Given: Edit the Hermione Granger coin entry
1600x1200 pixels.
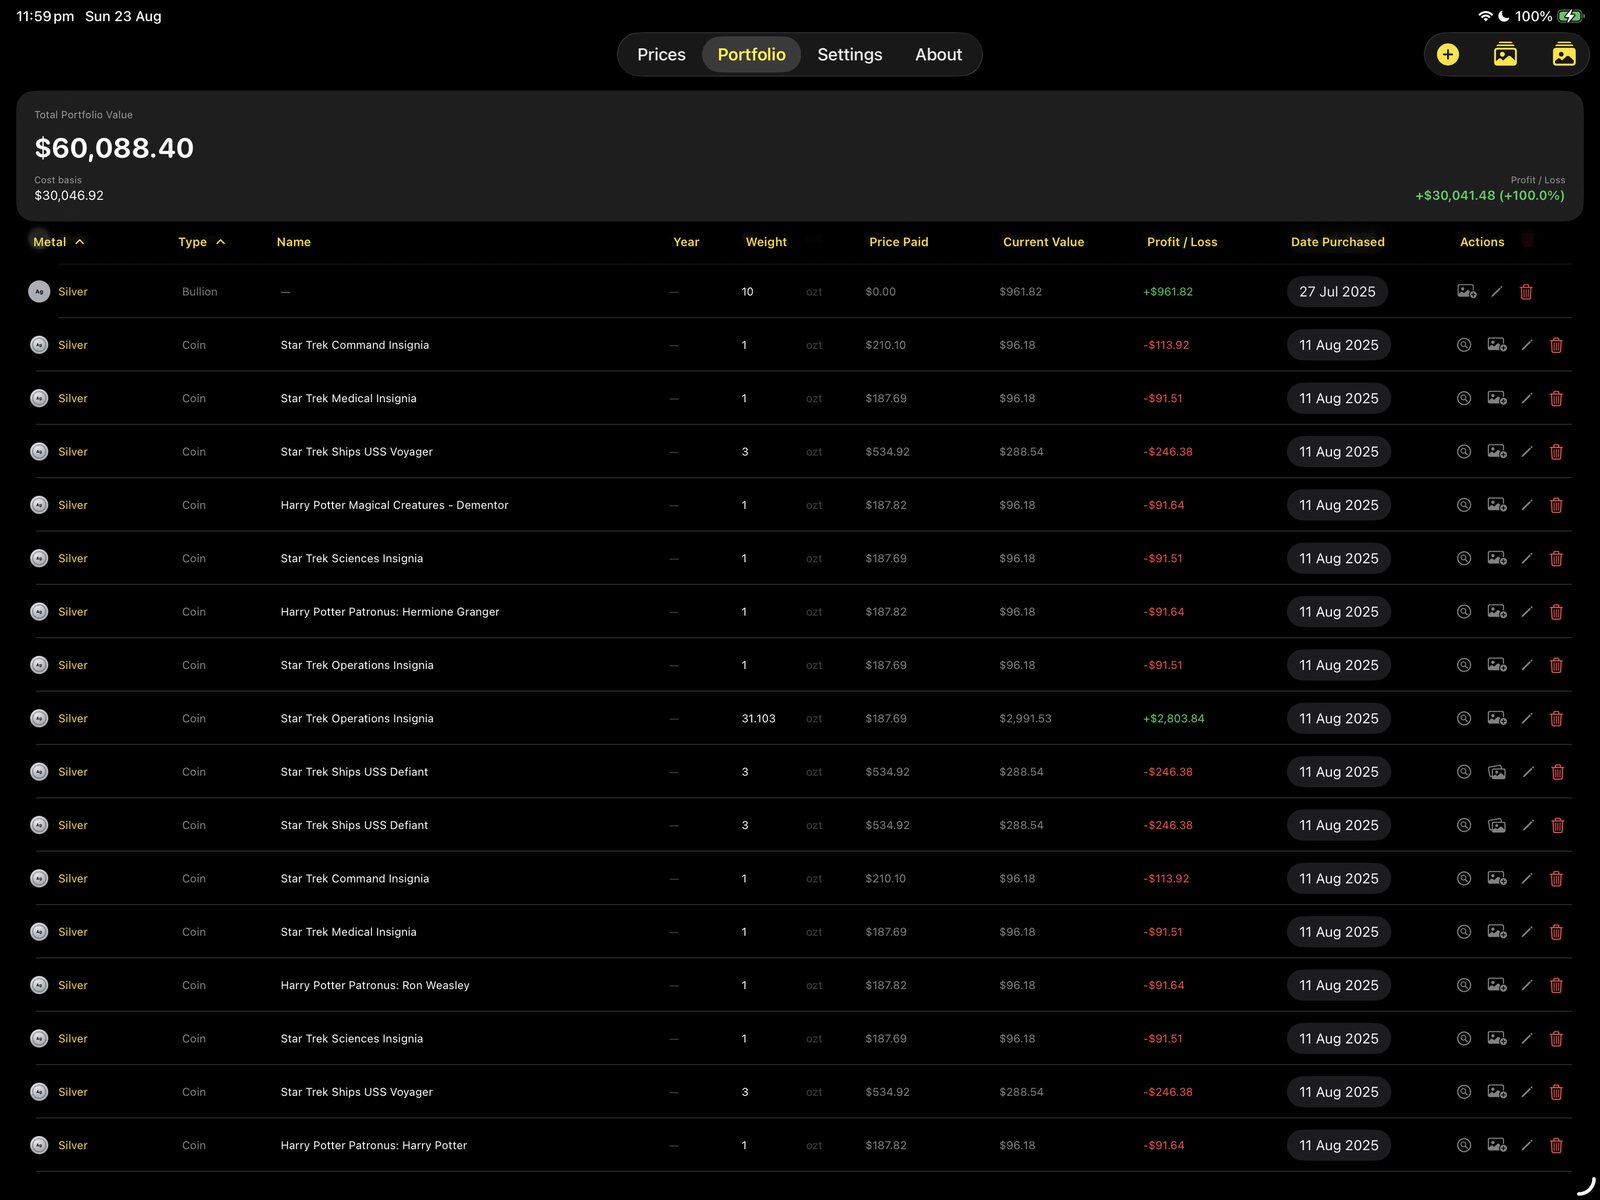Looking at the screenshot, I should [x=1527, y=612].
